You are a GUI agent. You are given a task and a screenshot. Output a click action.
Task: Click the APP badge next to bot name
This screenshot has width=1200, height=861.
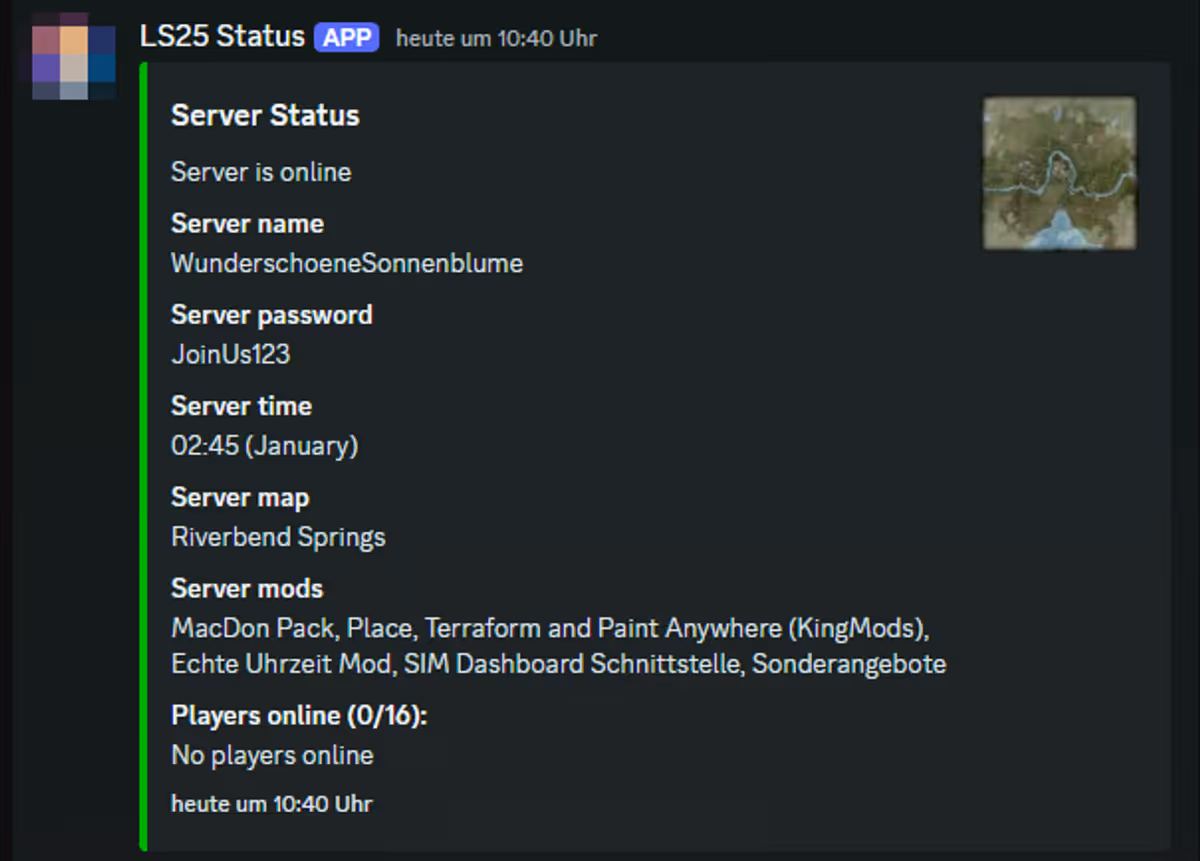point(347,36)
